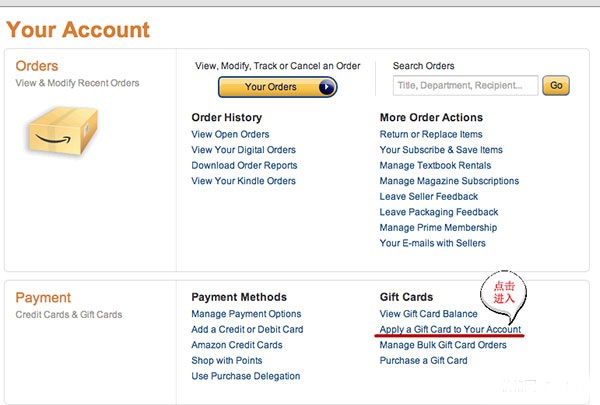Open Manage Payment Options link
Screen dimensions: 600x405
tap(246, 314)
